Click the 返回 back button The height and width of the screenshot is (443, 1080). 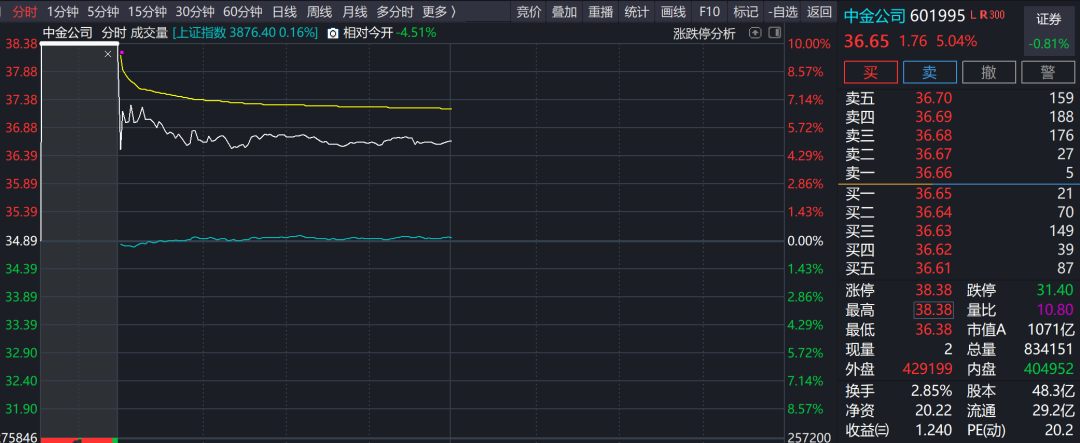coord(819,12)
